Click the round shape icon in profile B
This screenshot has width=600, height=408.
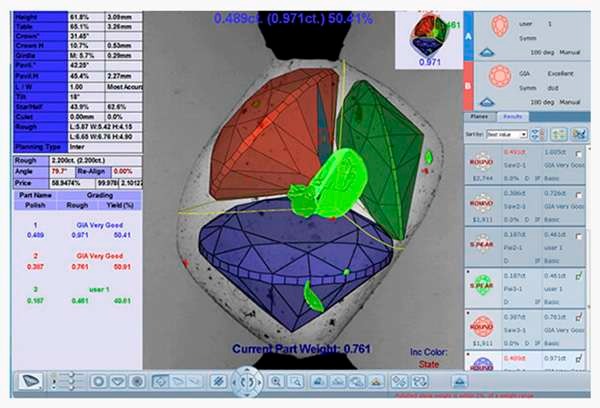pos(499,75)
